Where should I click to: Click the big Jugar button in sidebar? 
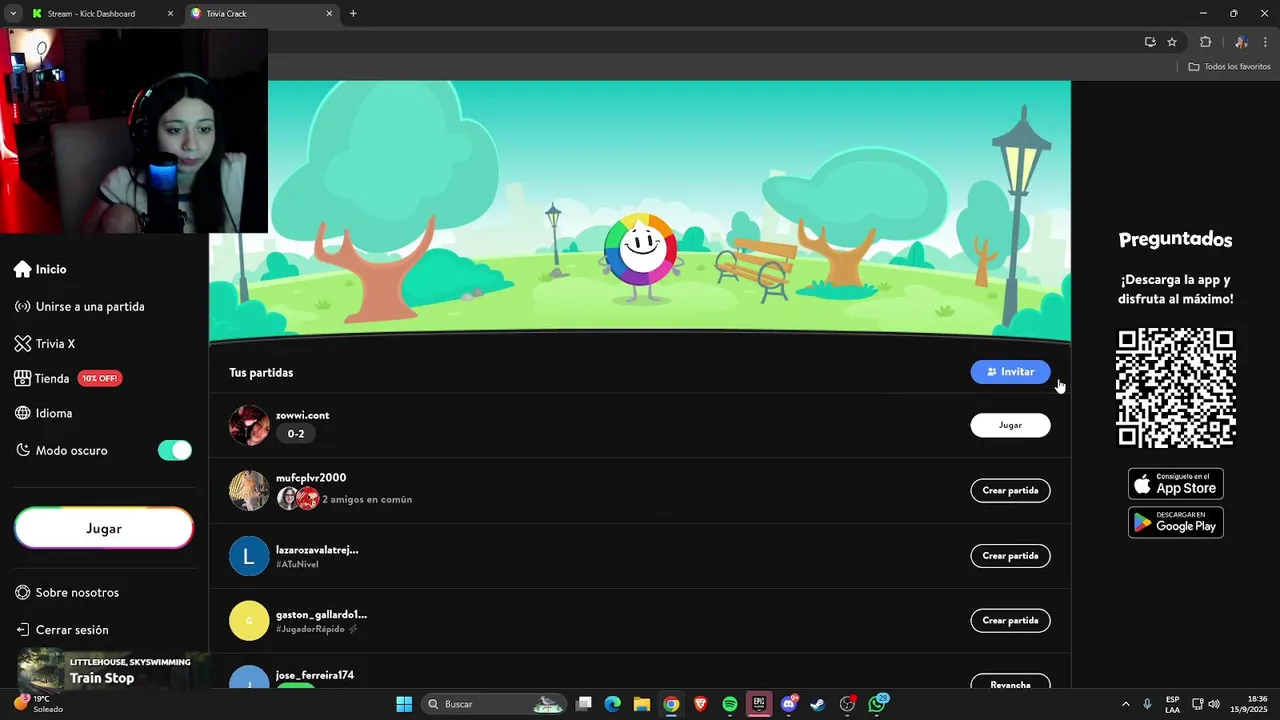104,528
